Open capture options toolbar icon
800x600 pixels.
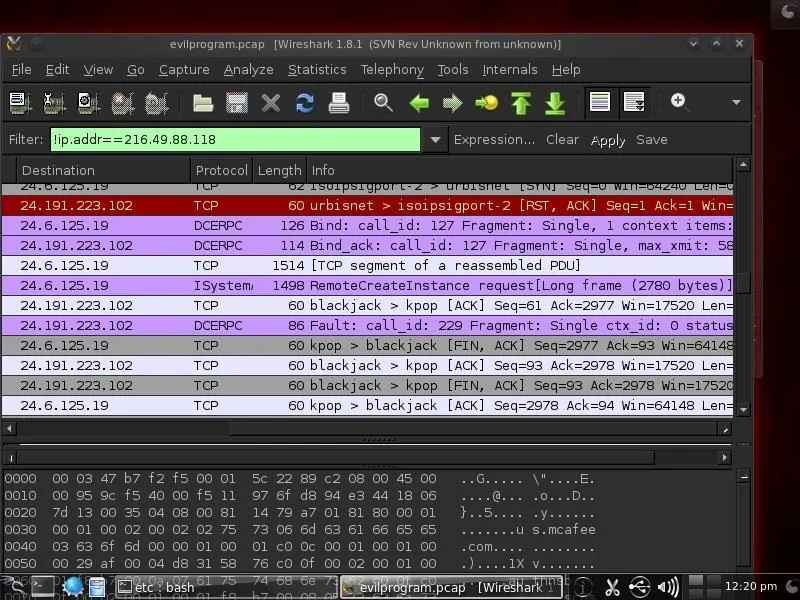(x=54, y=103)
